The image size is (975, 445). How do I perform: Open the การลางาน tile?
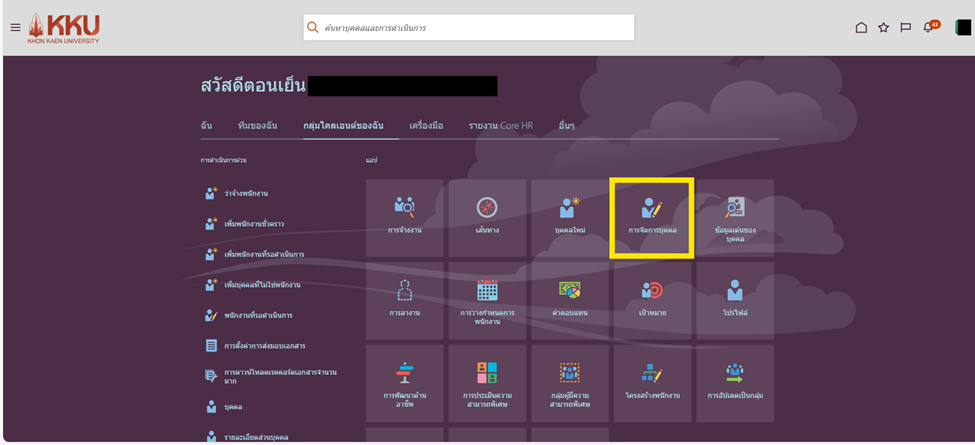404,300
